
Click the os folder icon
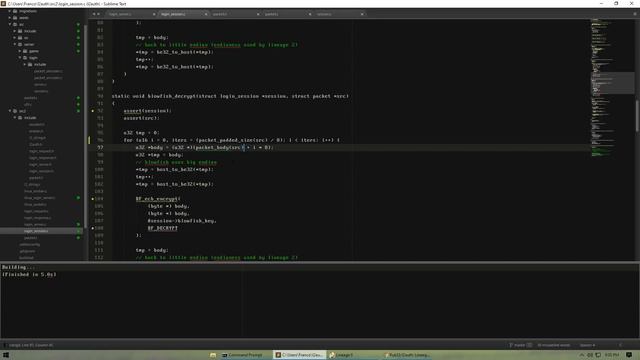(20, 38)
